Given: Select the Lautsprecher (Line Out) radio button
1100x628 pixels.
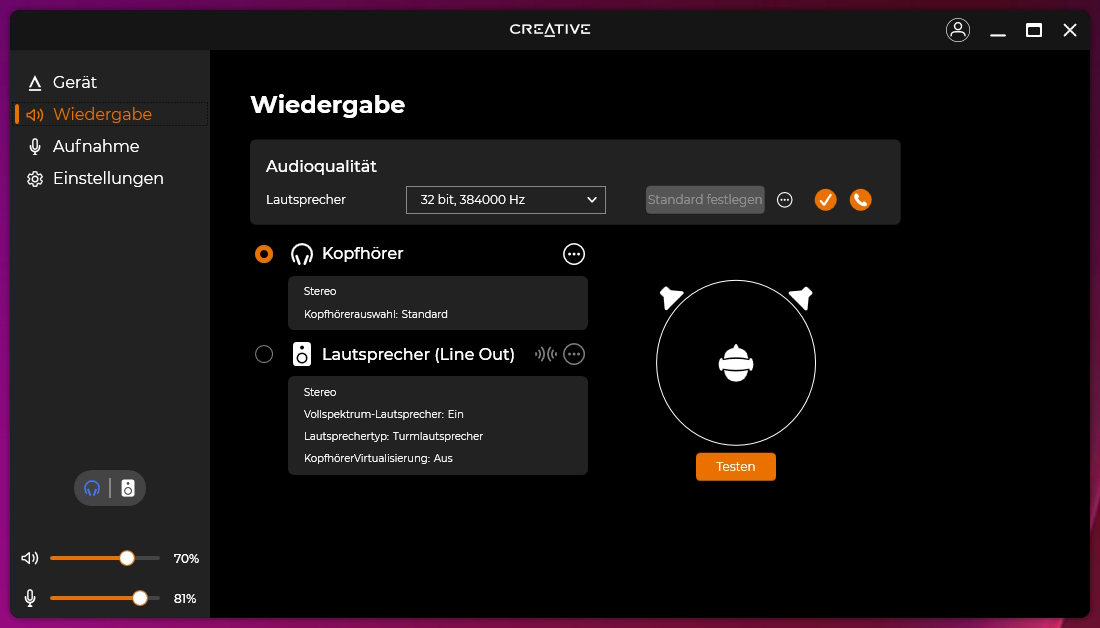Looking at the screenshot, I should tap(264, 354).
